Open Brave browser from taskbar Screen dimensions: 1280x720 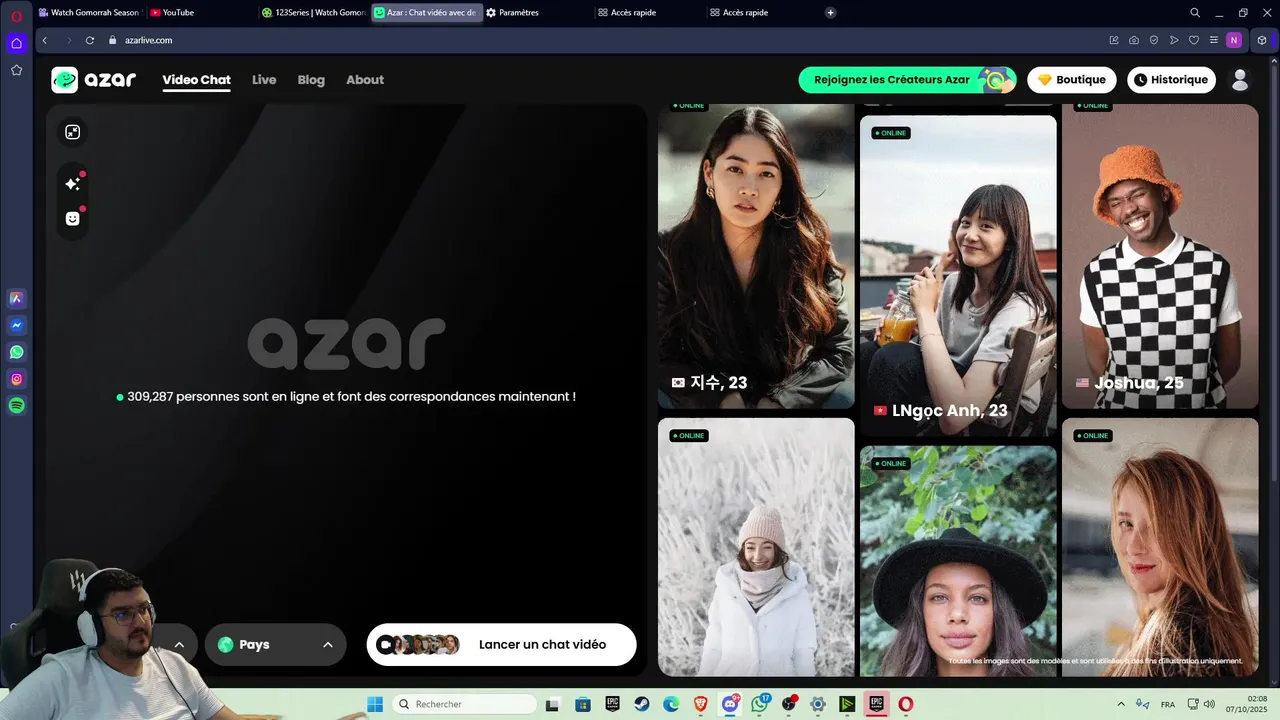coord(701,704)
